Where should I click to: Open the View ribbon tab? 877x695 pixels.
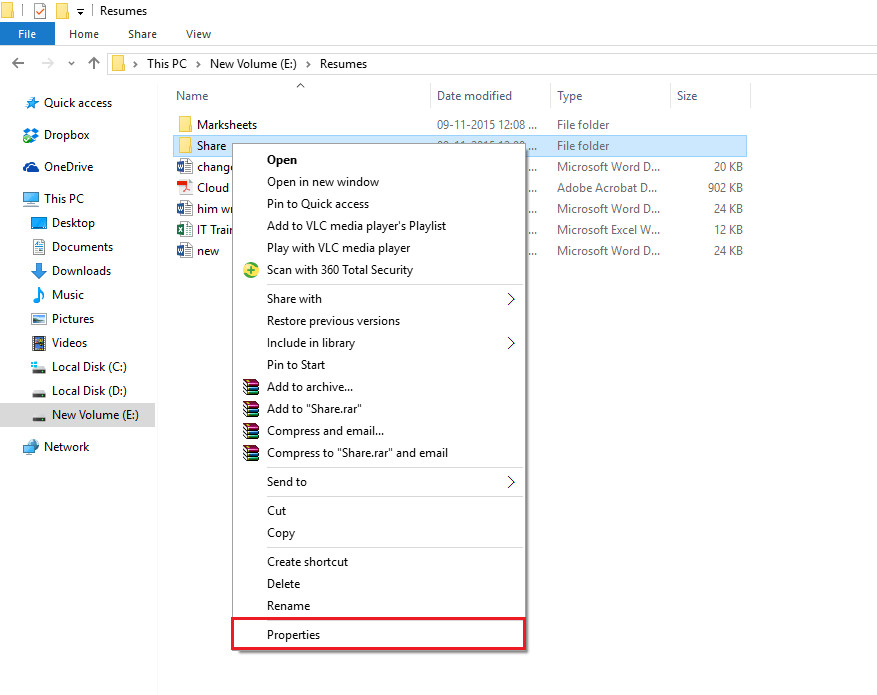click(198, 34)
